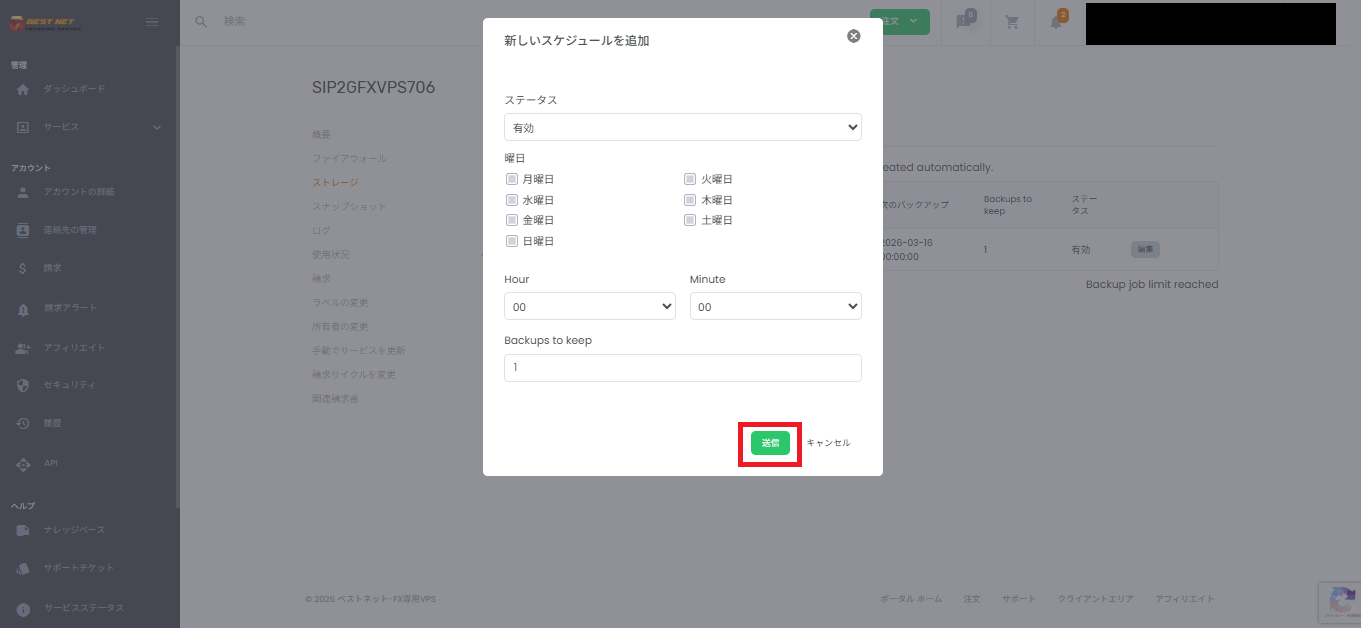Check the 月曜日 weekday checkbox
The width and height of the screenshot is (1361, 628).
(x=513, y=178)
